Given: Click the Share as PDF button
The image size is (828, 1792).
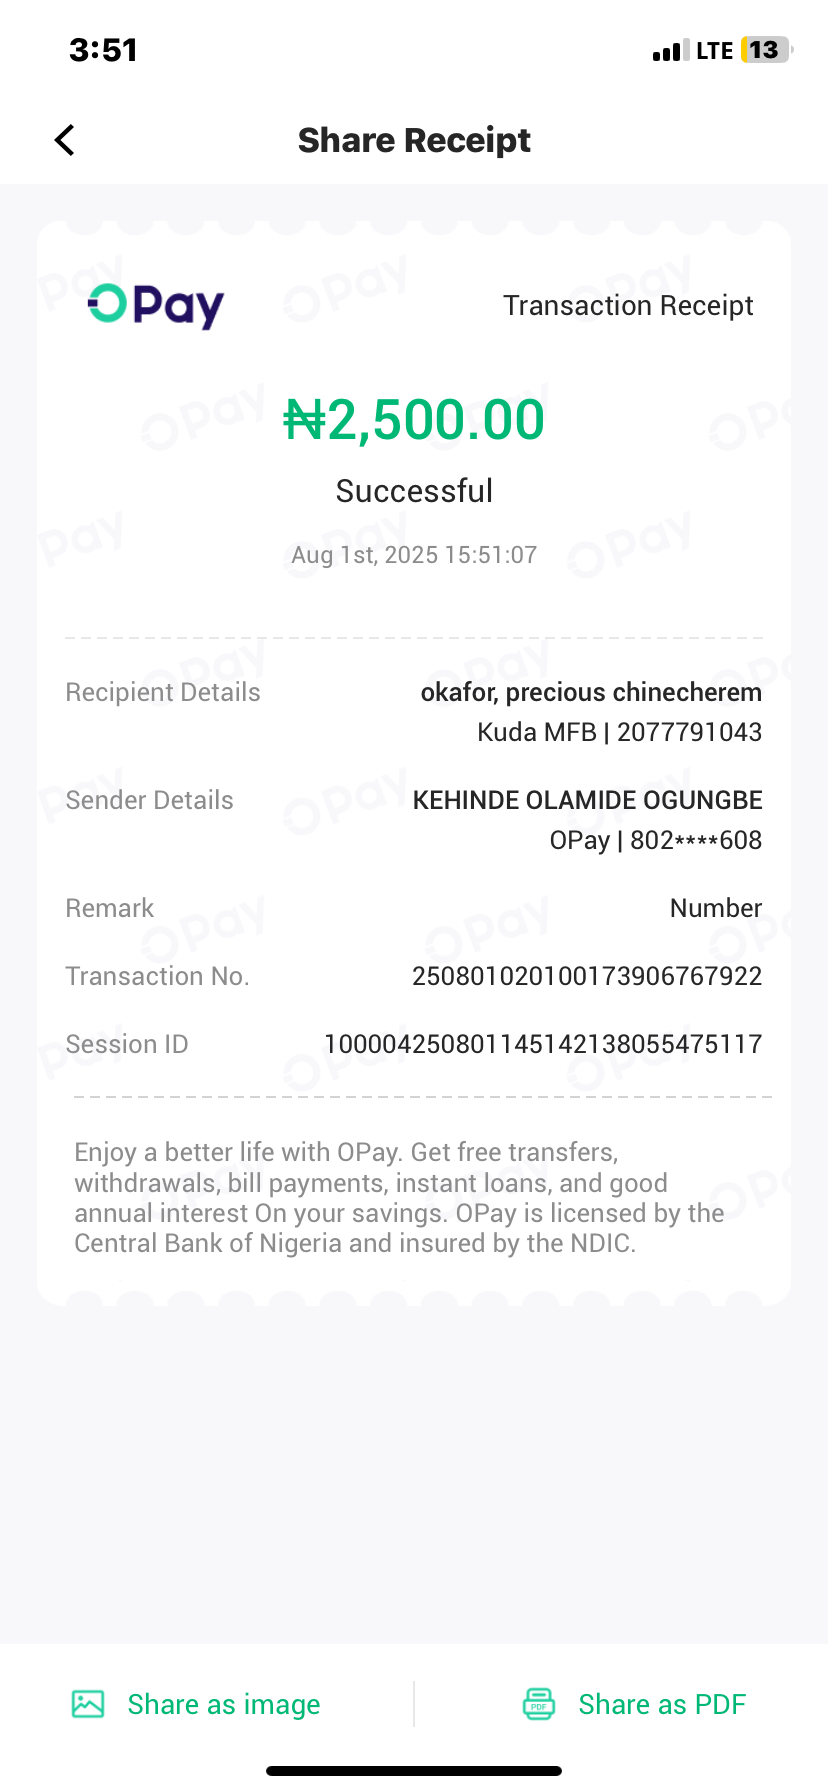Looking at the screenshot, I should coord(661,1704).
